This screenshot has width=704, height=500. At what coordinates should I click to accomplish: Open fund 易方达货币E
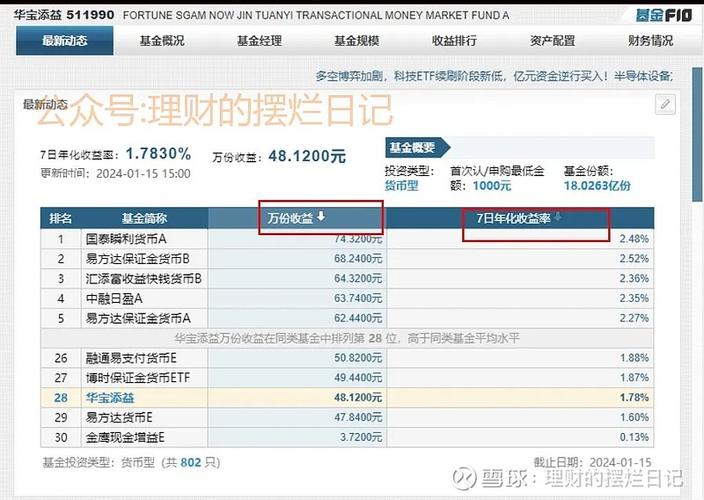[x=119, y=417]
